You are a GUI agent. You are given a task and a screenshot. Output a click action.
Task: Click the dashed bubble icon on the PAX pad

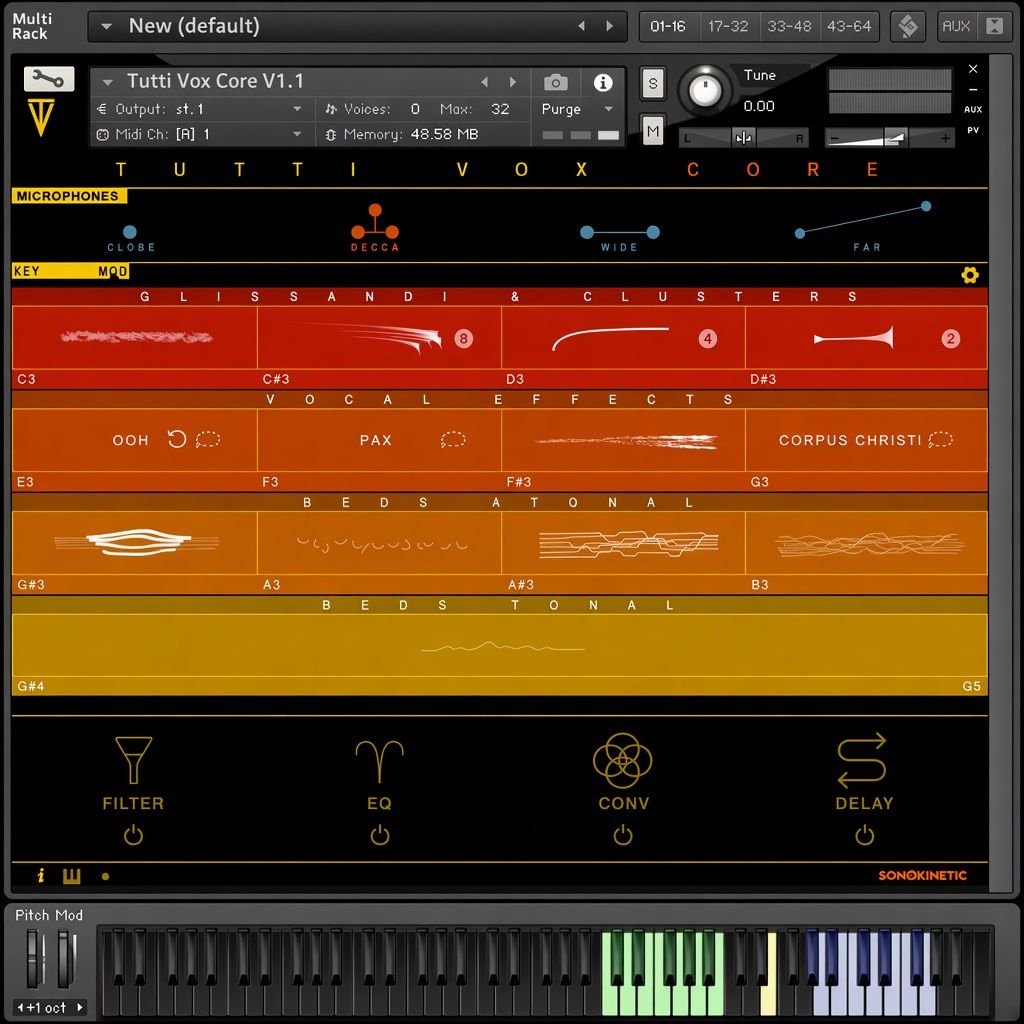click(x=453, y=440)
